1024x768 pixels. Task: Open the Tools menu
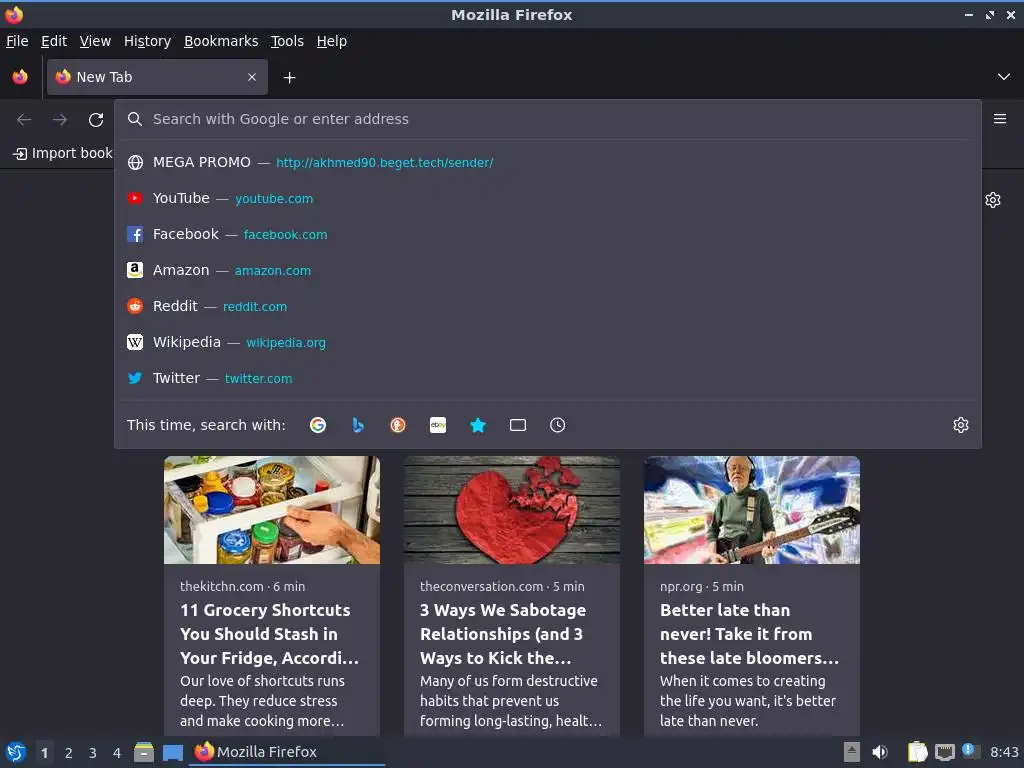287,41
